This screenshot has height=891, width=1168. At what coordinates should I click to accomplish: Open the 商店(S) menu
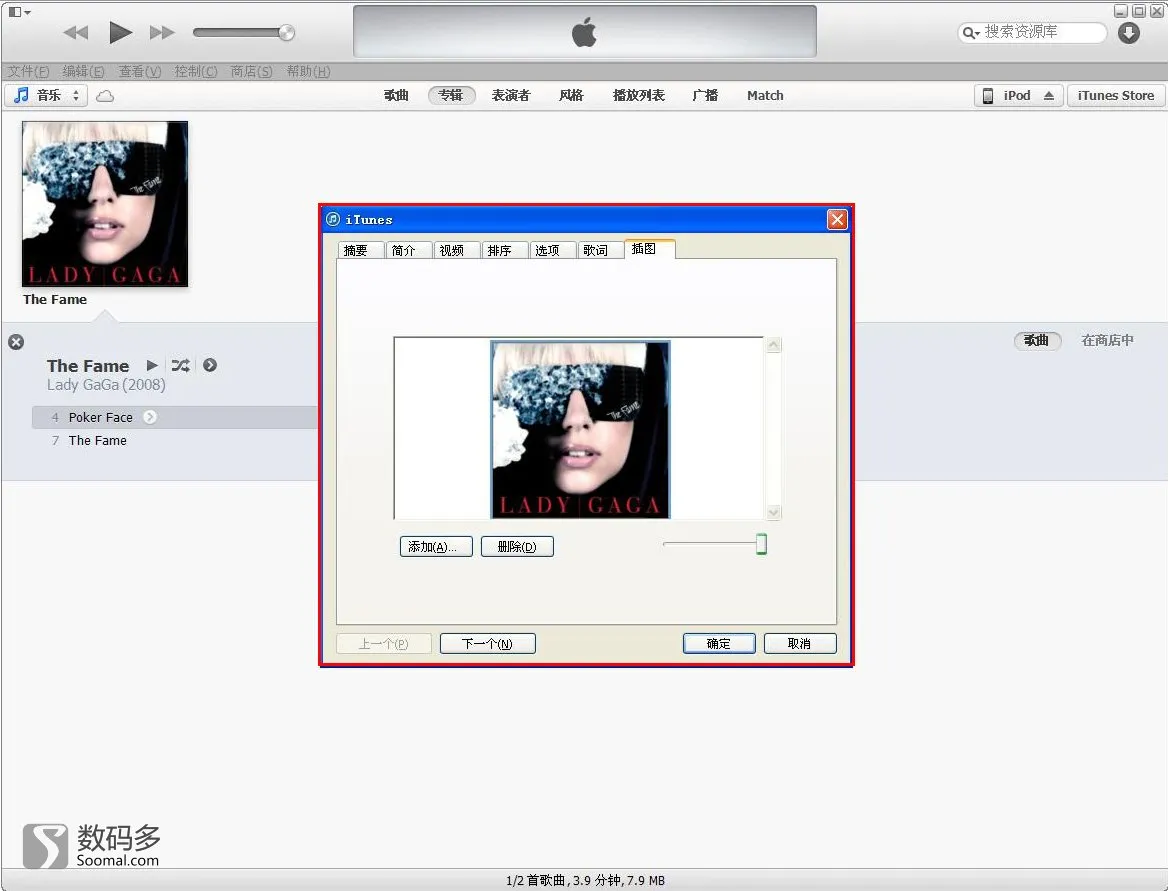(x=251, y=72)
